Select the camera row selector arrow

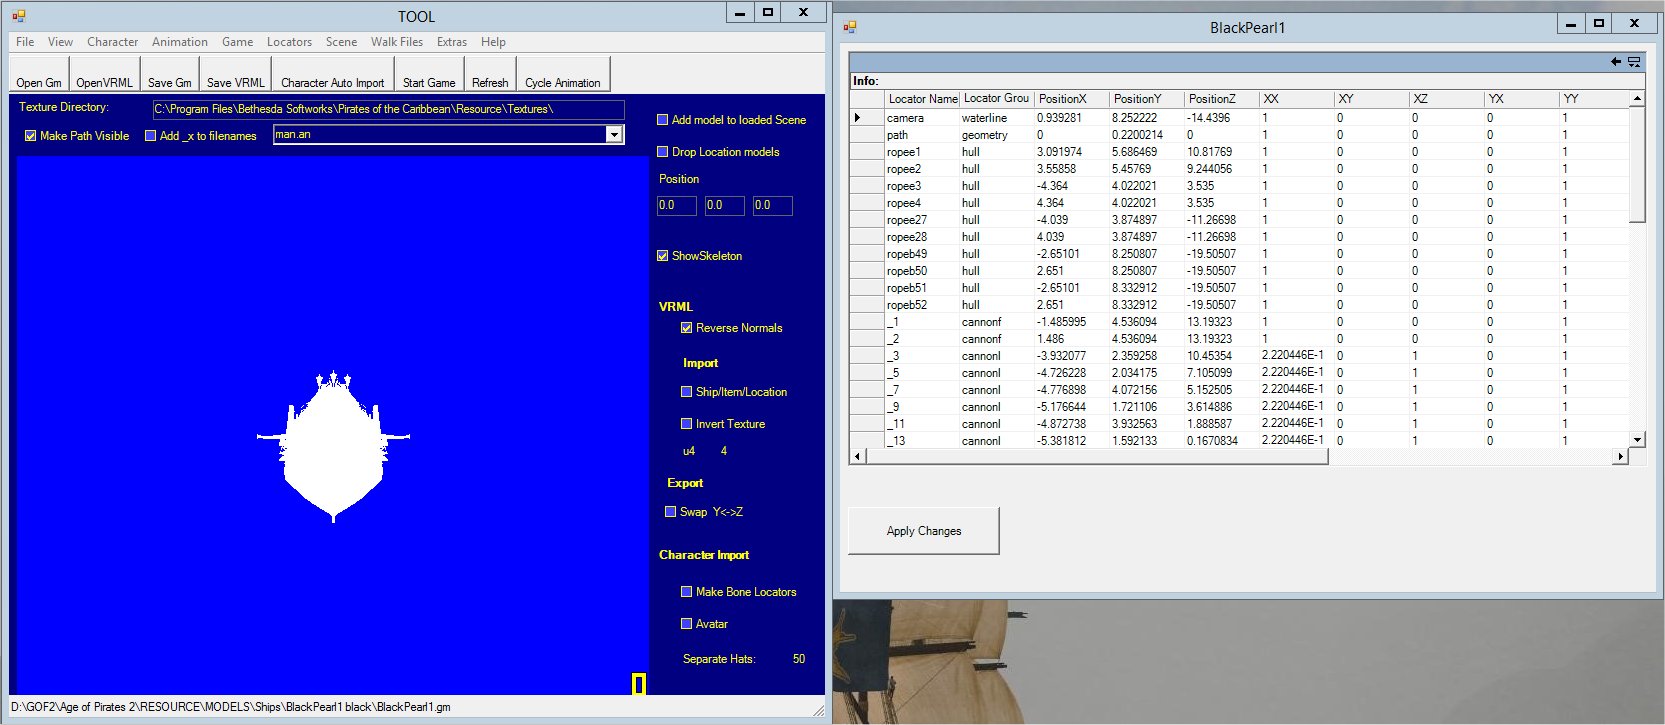866,117
